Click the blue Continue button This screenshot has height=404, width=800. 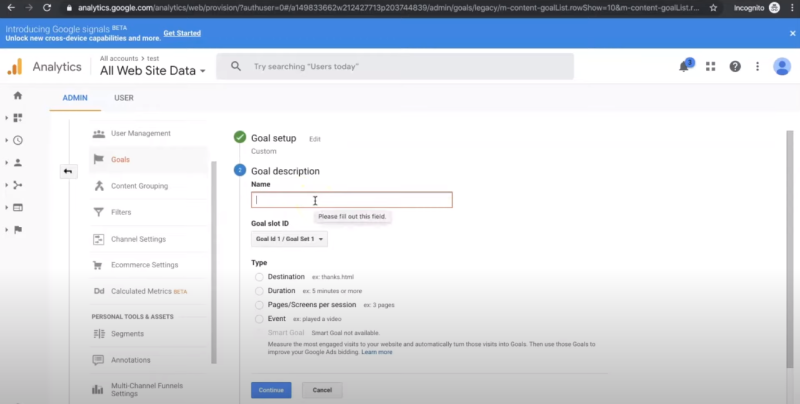[271, 390]
